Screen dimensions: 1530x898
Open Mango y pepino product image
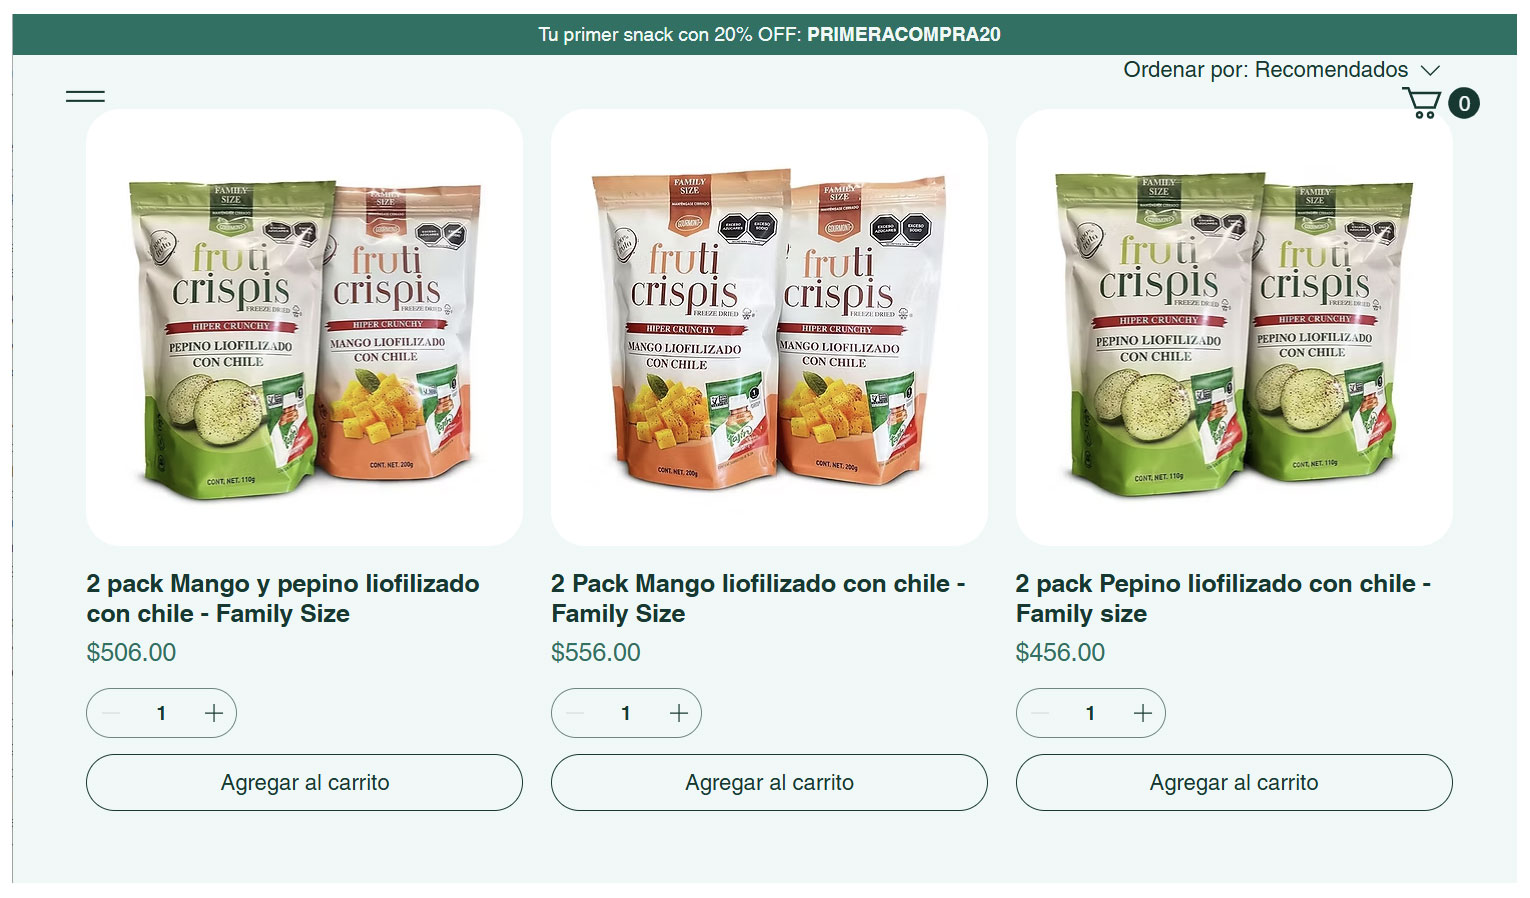click(x=304, y=328)
